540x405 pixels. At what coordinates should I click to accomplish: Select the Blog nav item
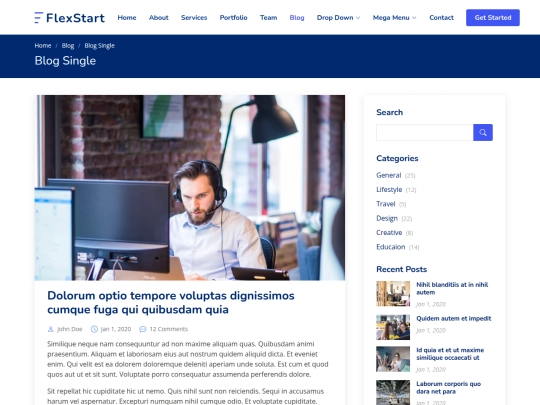[x=297, y=18]
